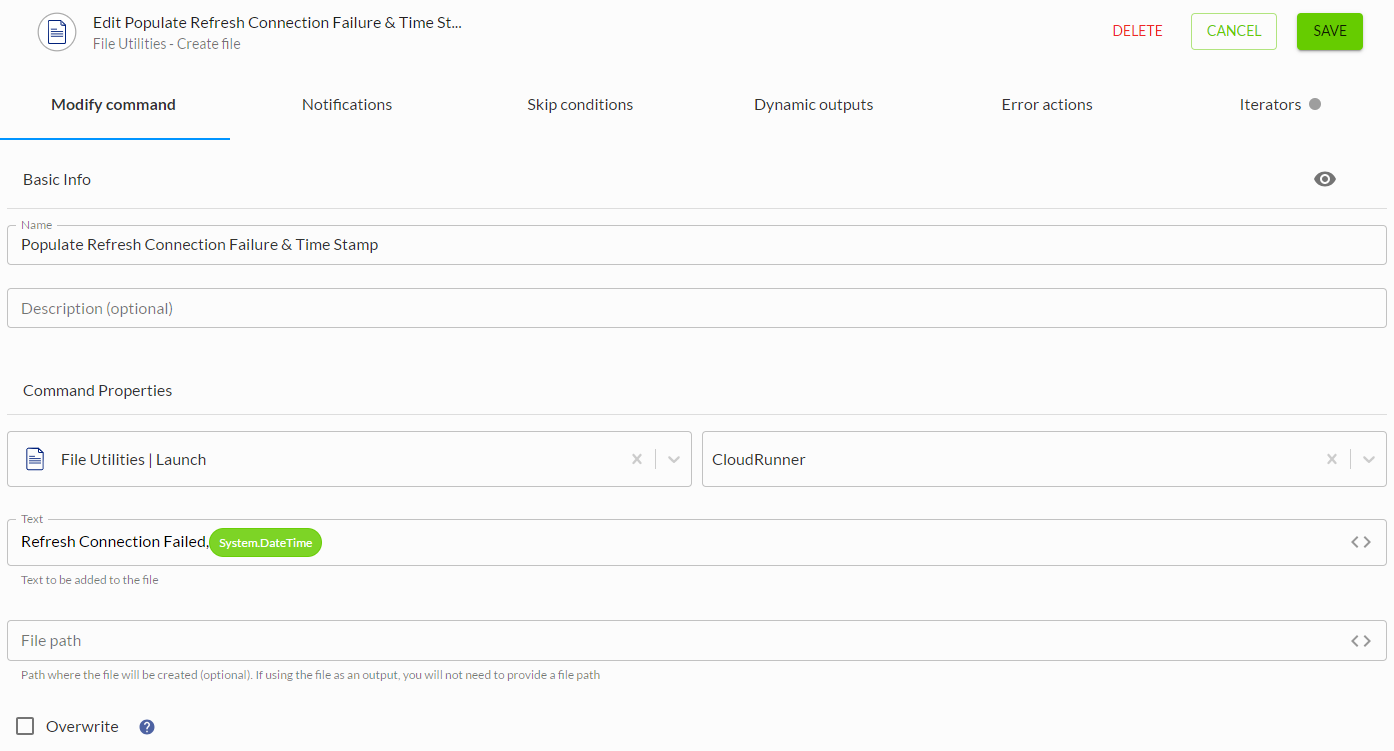Screen dimensions: 1394x751
Task: Click the Iterators status dot indicator
Action: [1315, 104]
